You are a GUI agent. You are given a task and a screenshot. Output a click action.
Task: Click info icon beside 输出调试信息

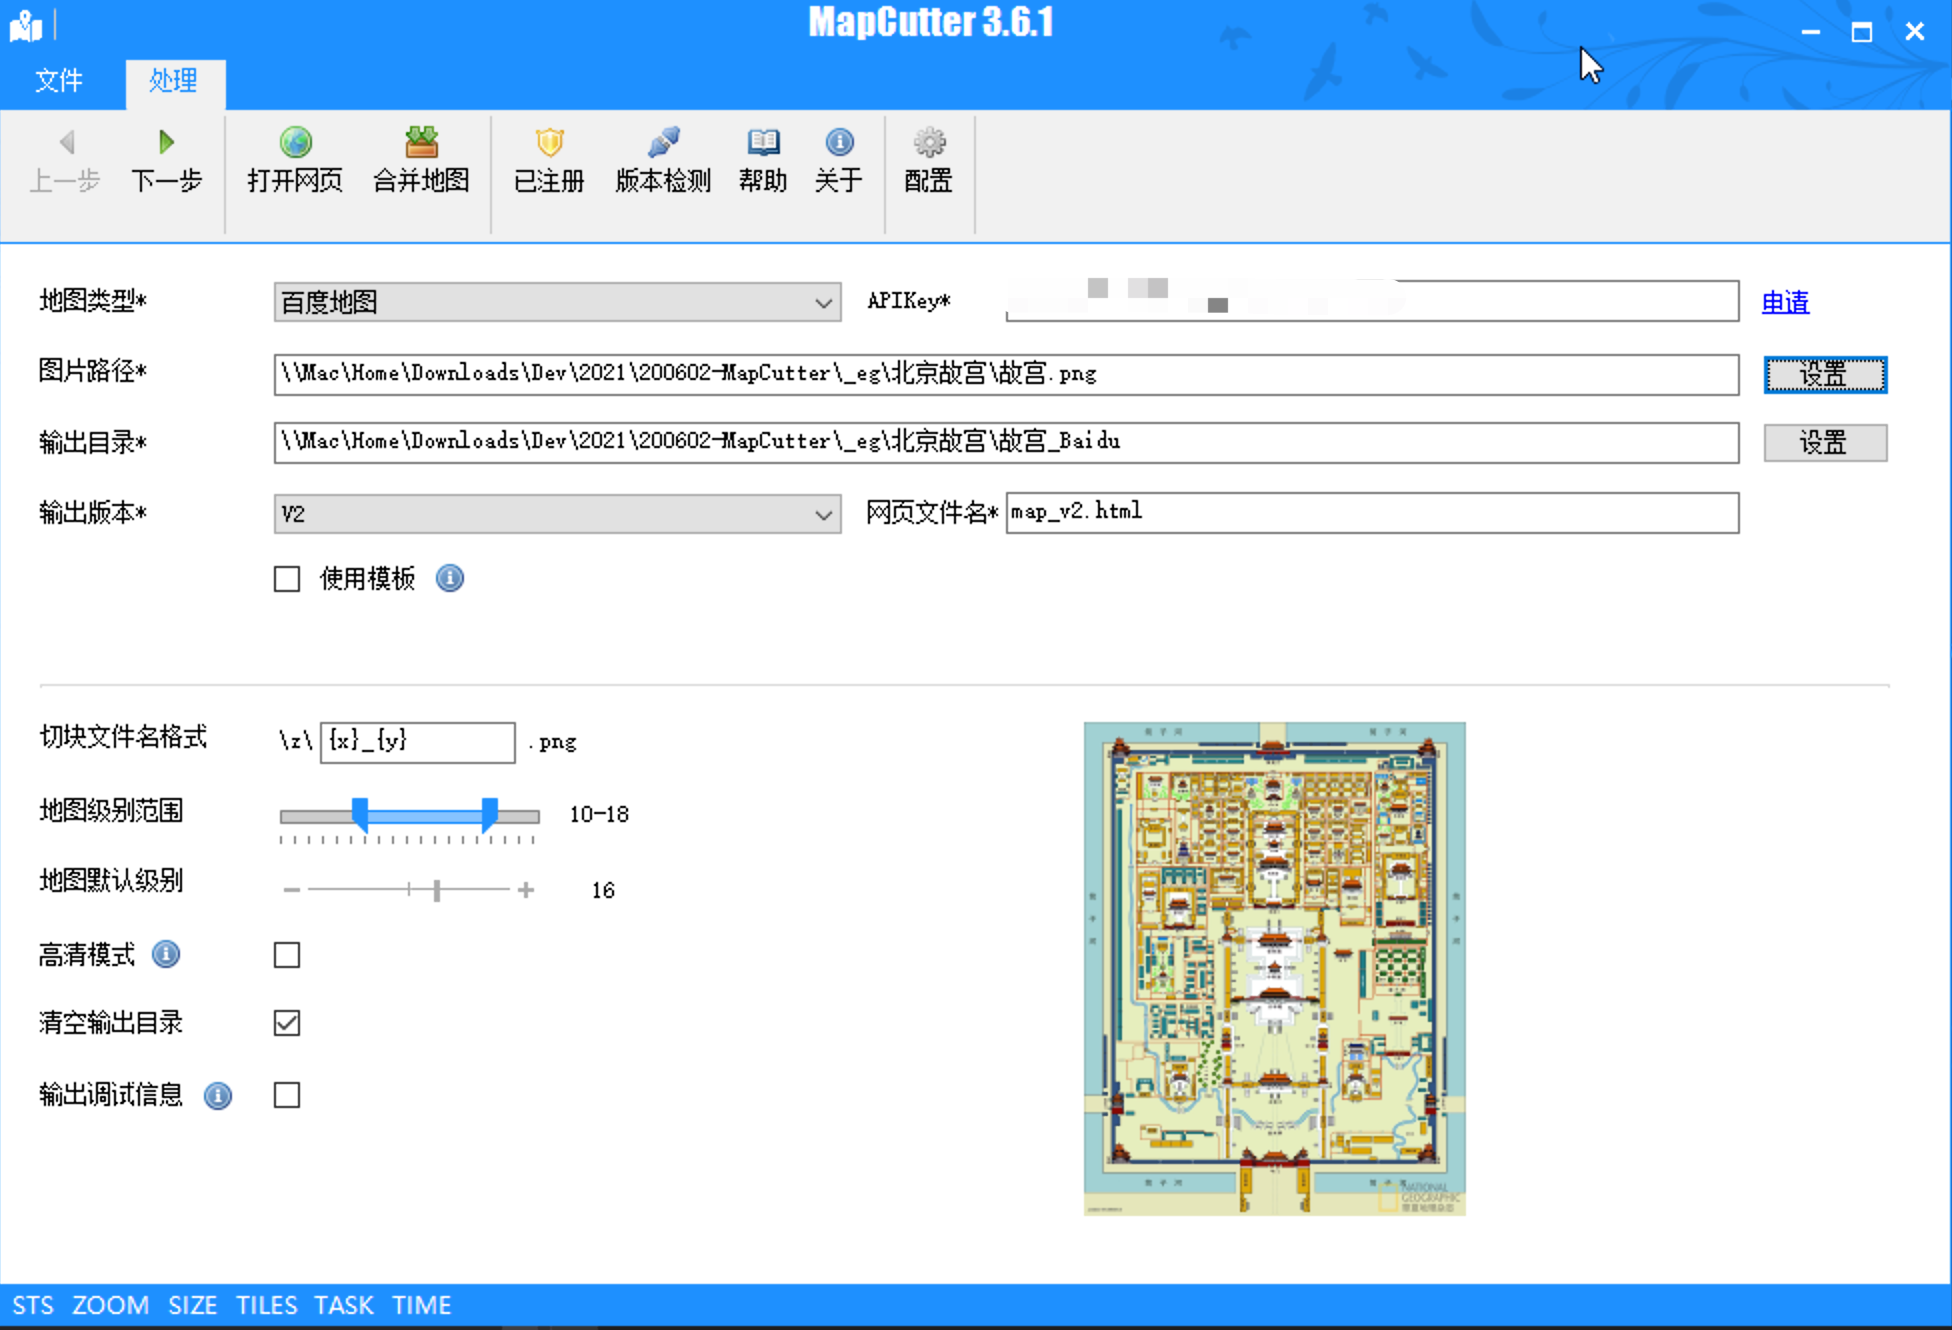tap(218, 1096)
